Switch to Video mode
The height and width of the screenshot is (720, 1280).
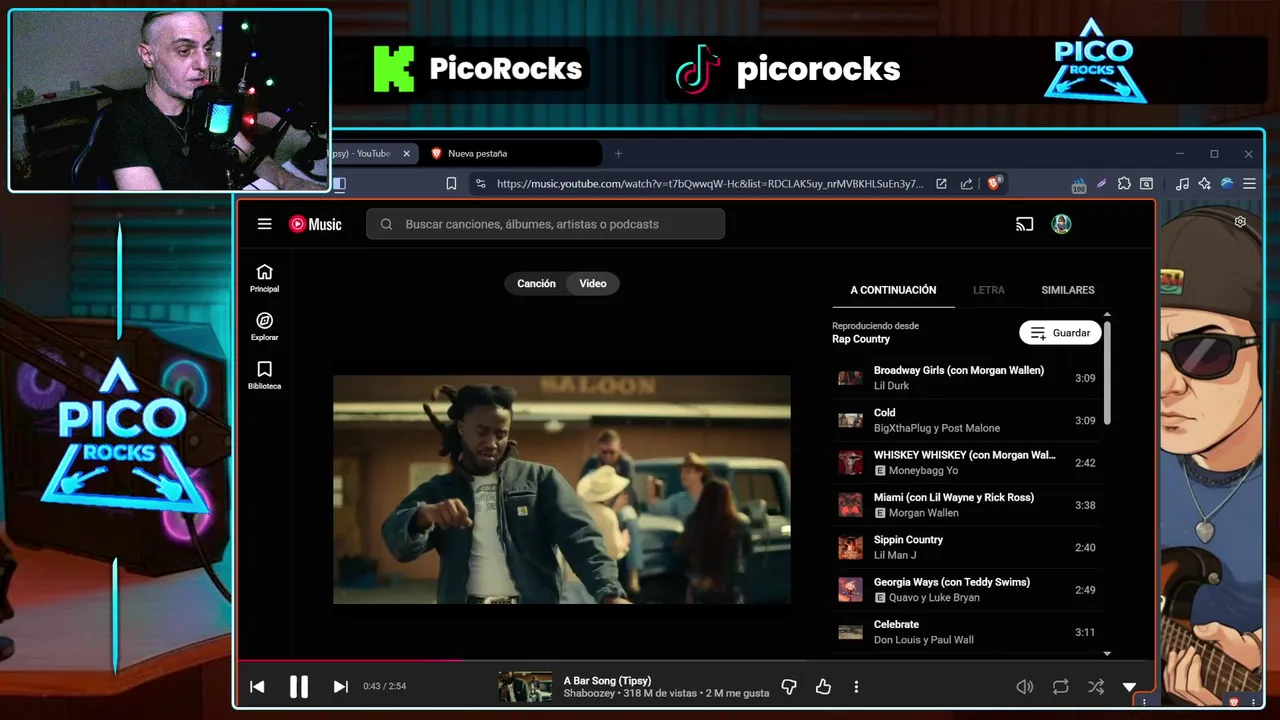click(x=593, y=283)
